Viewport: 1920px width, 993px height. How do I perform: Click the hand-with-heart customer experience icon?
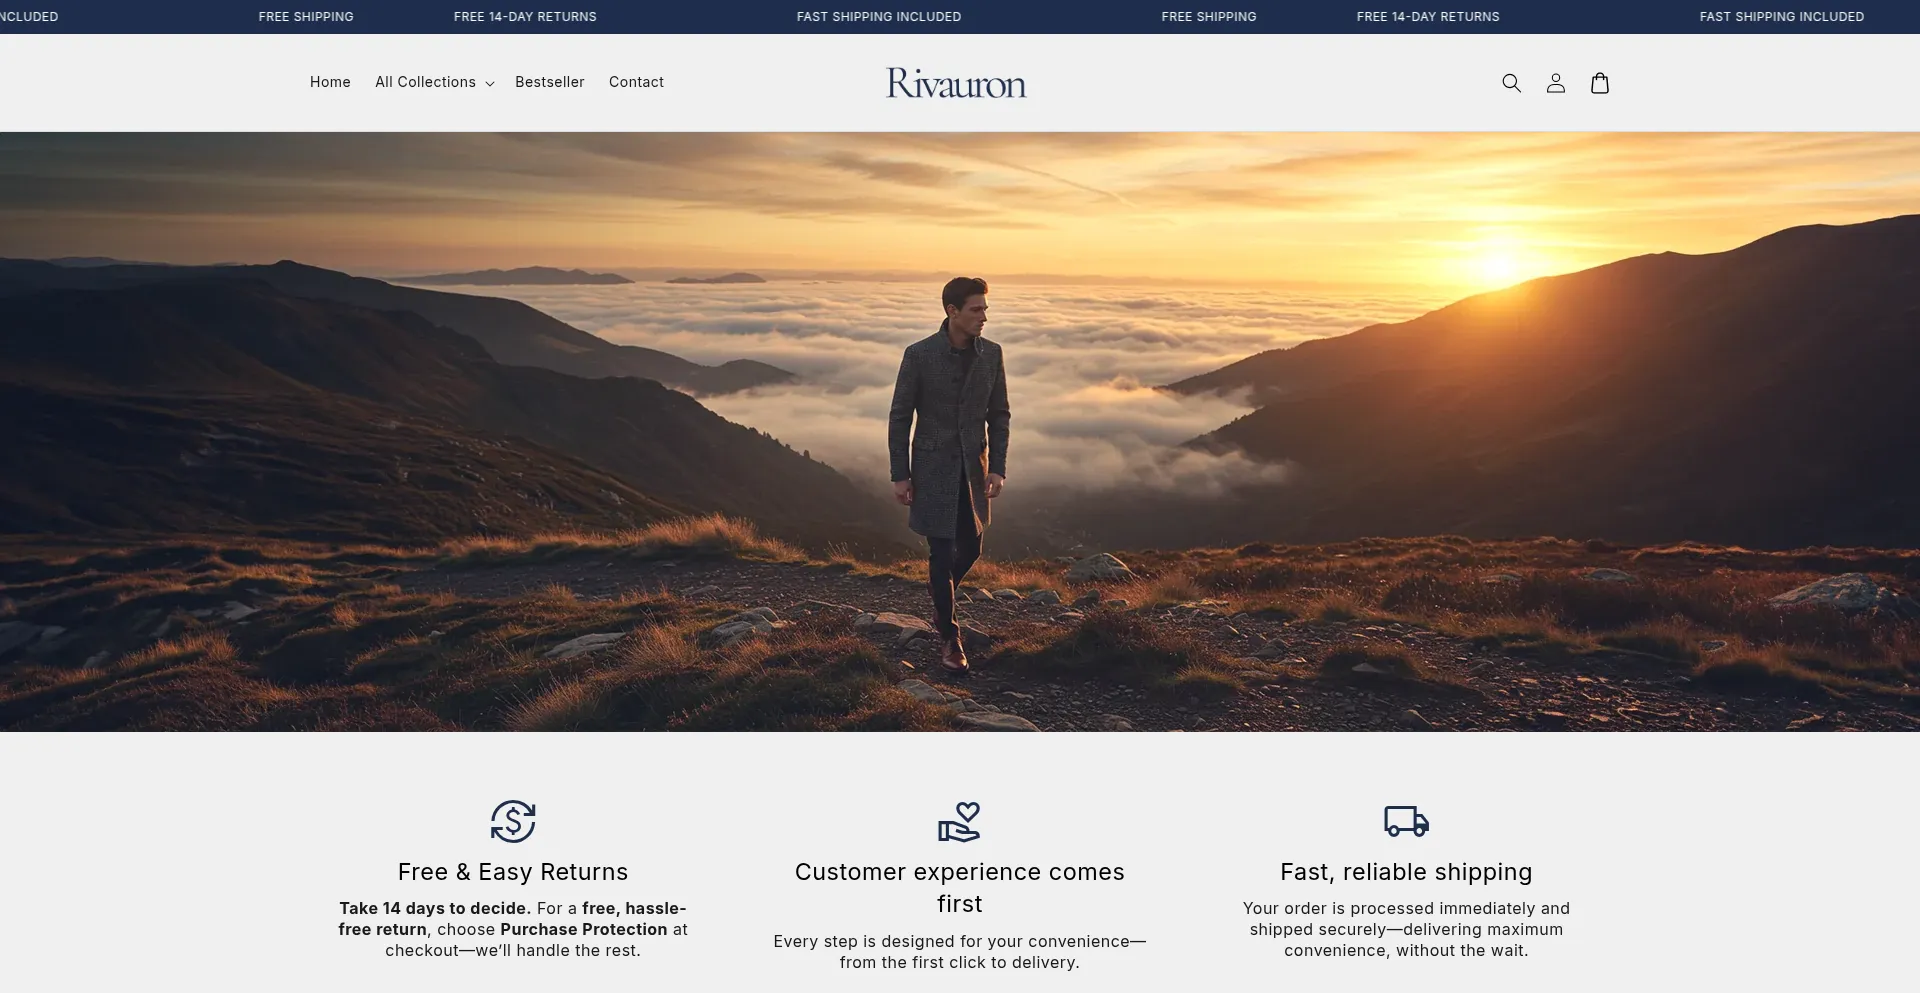point(959,822)
